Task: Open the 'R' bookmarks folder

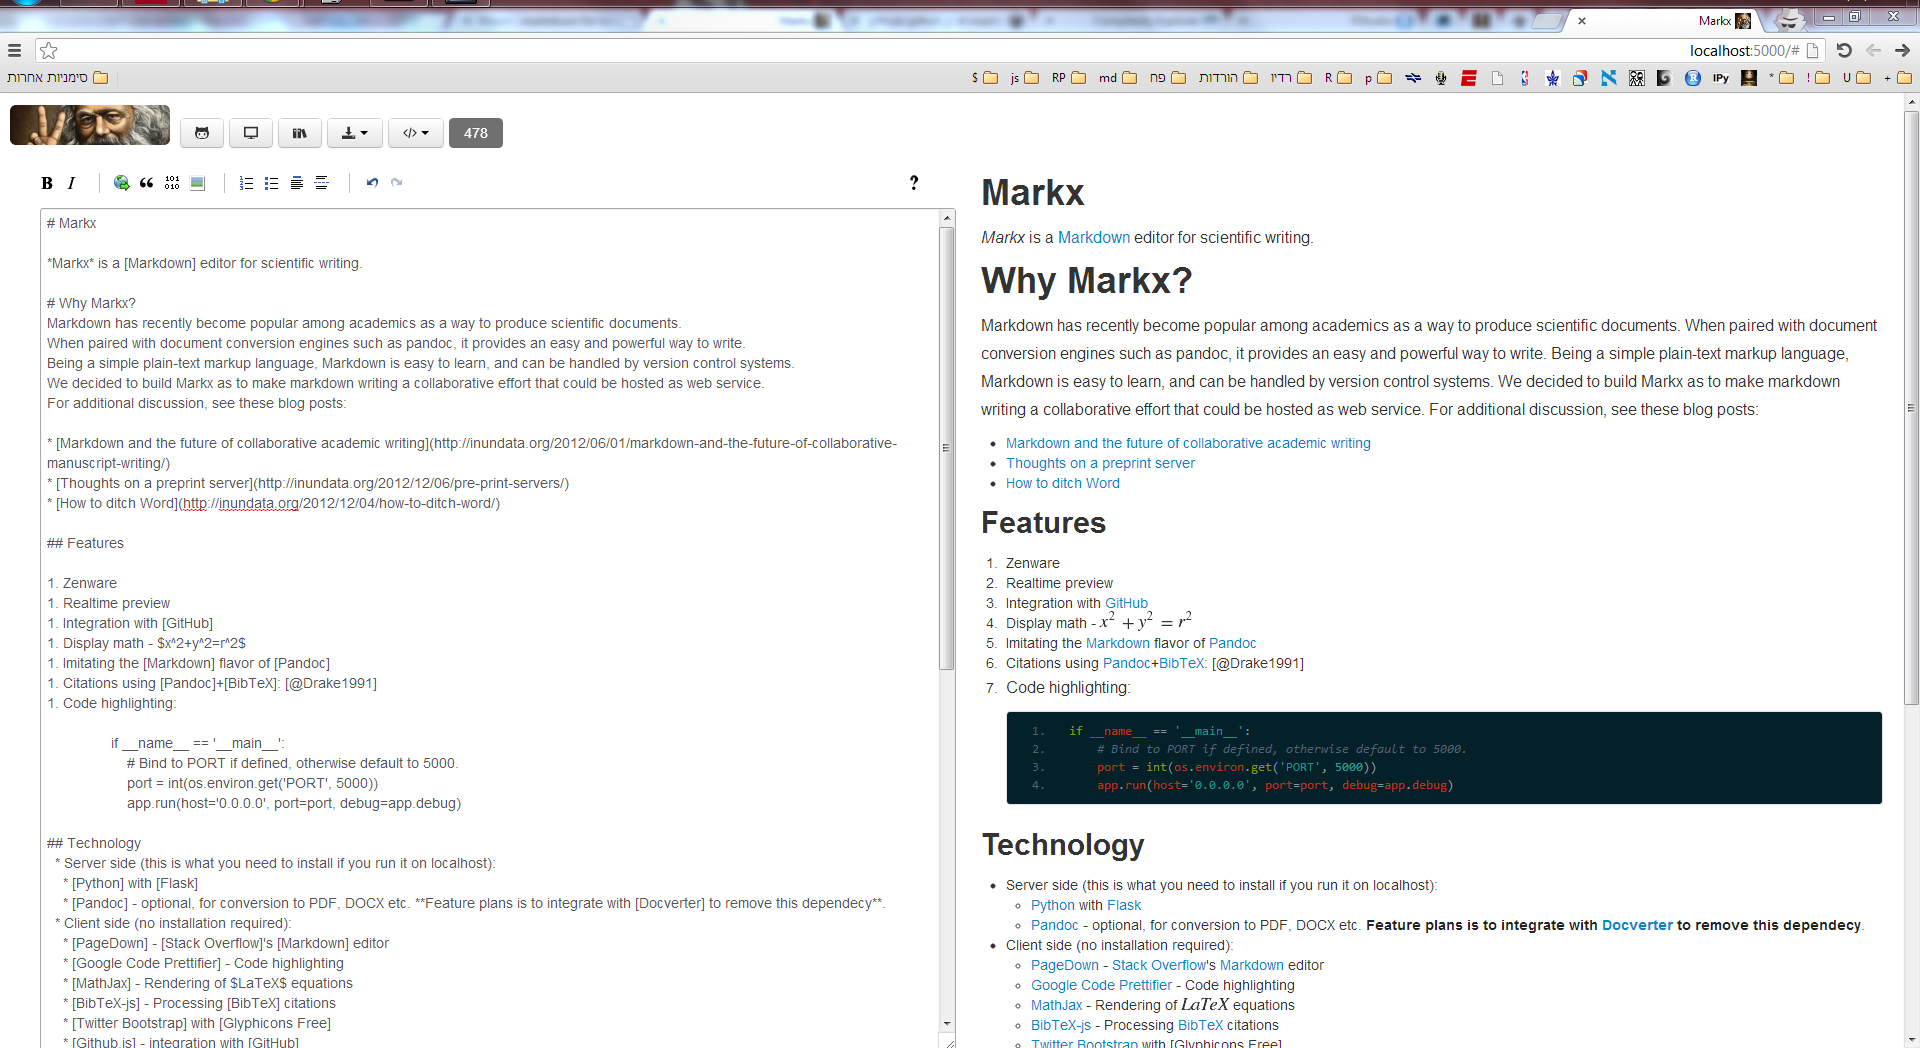Action: [x=1338, y=78]
